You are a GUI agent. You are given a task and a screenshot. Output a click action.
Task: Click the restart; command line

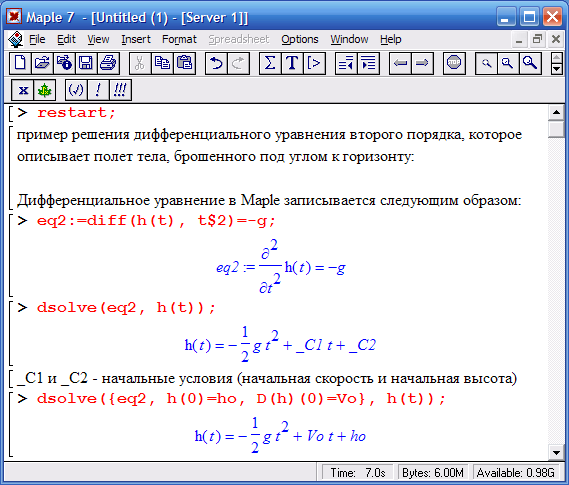coord(76,112)
